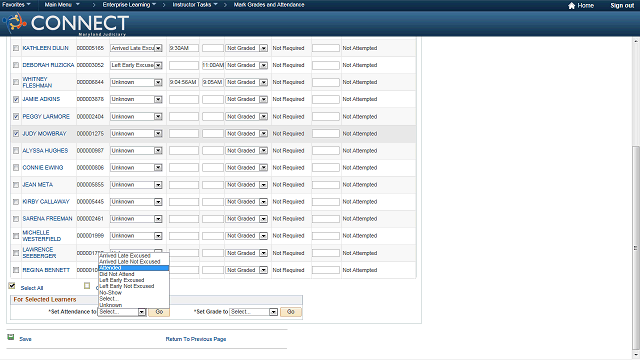
Task: Click Go button next to Set Attendance
Action: click(159, 312)
